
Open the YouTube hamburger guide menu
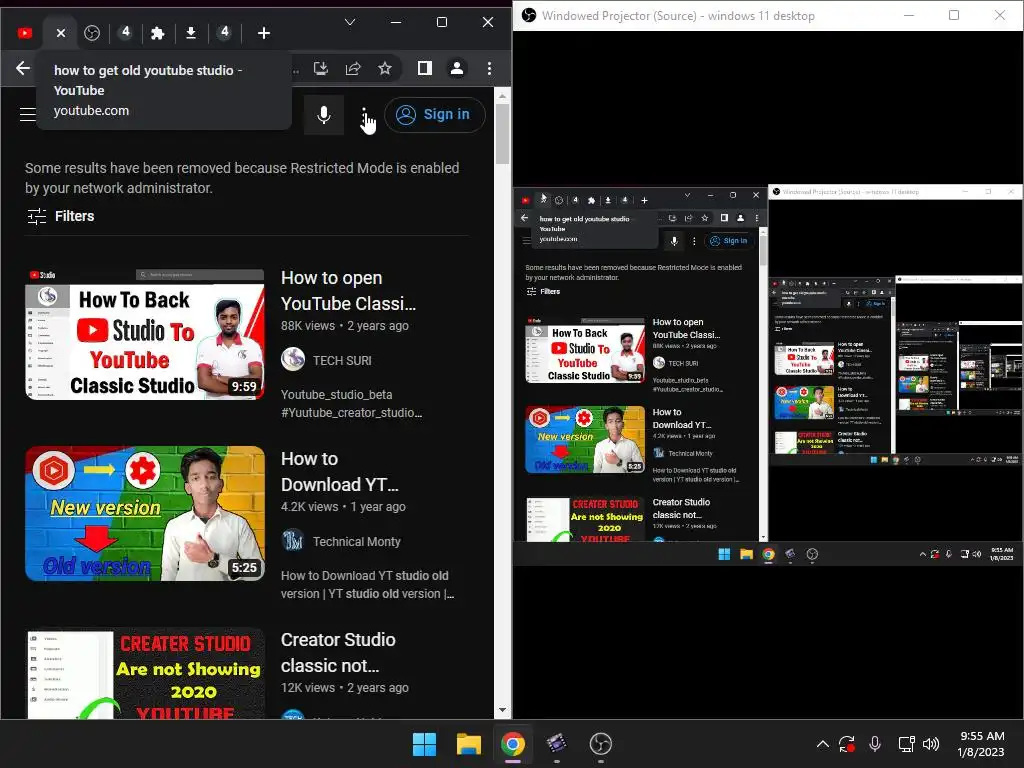pyautogui.click(x=27, y=115)
